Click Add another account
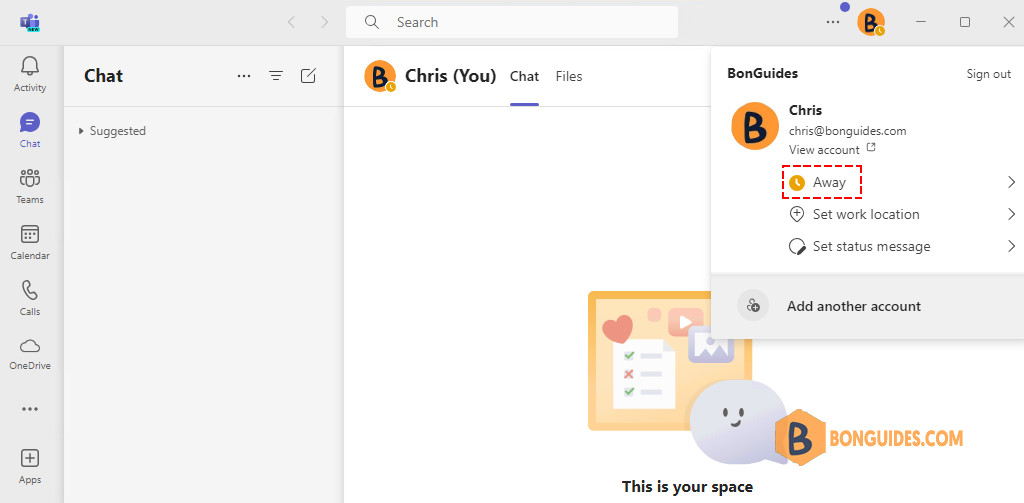 click(854, 306)
